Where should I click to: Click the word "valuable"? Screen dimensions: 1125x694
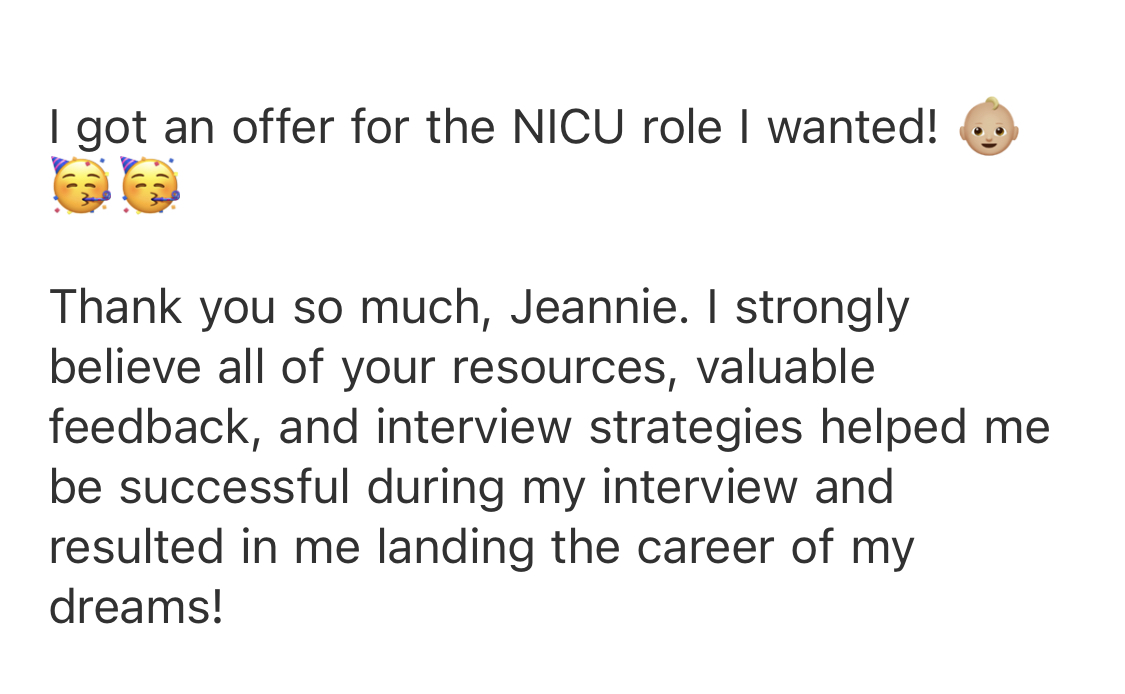click(786, 368)
